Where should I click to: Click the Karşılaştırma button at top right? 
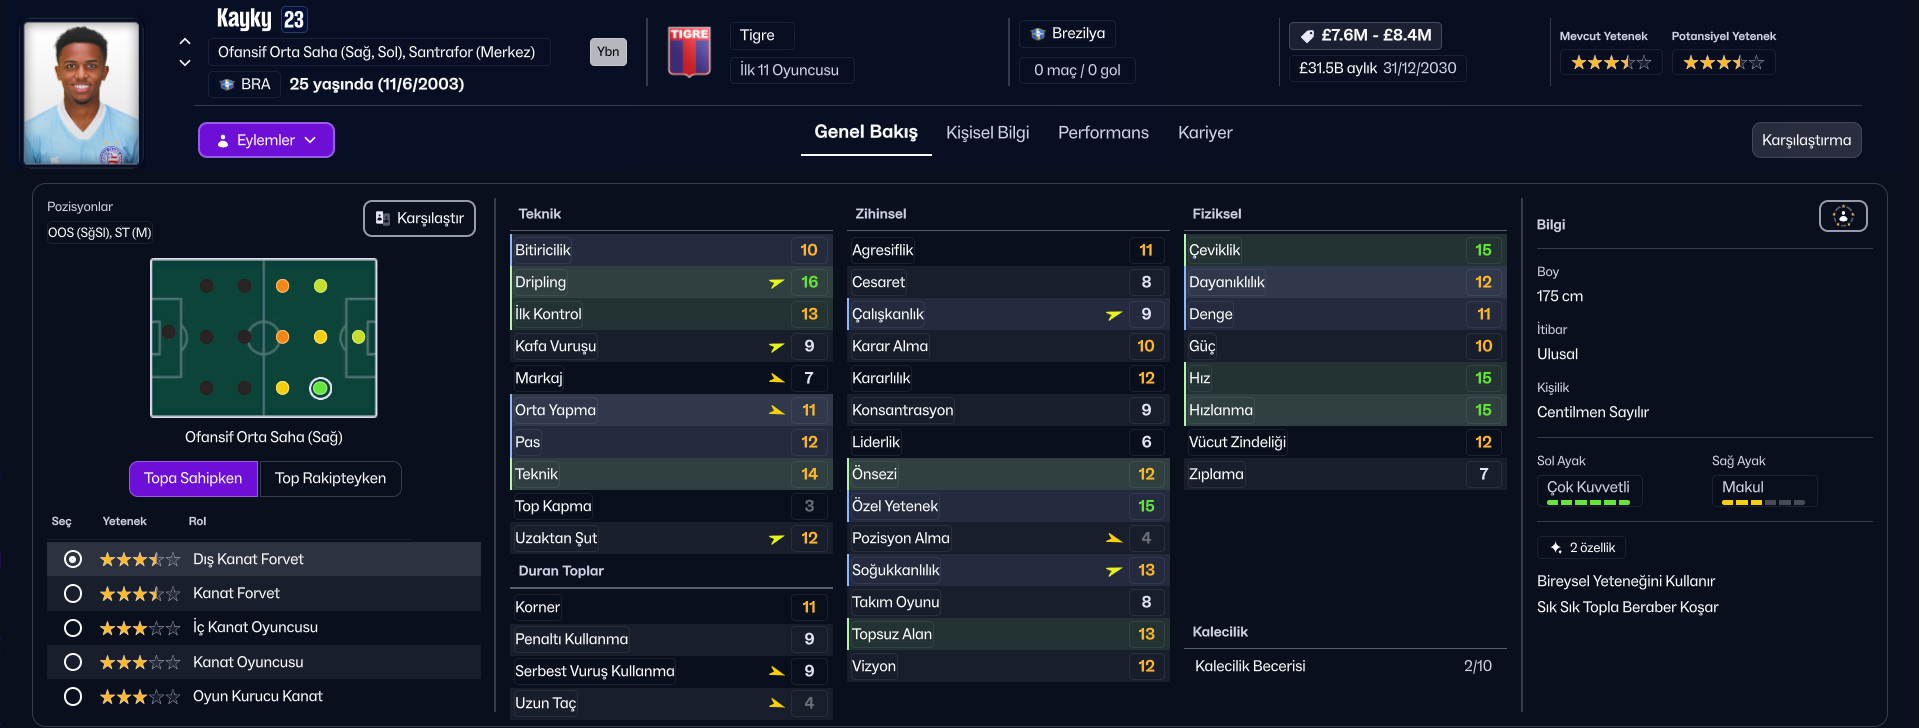tap(1806, 140)
